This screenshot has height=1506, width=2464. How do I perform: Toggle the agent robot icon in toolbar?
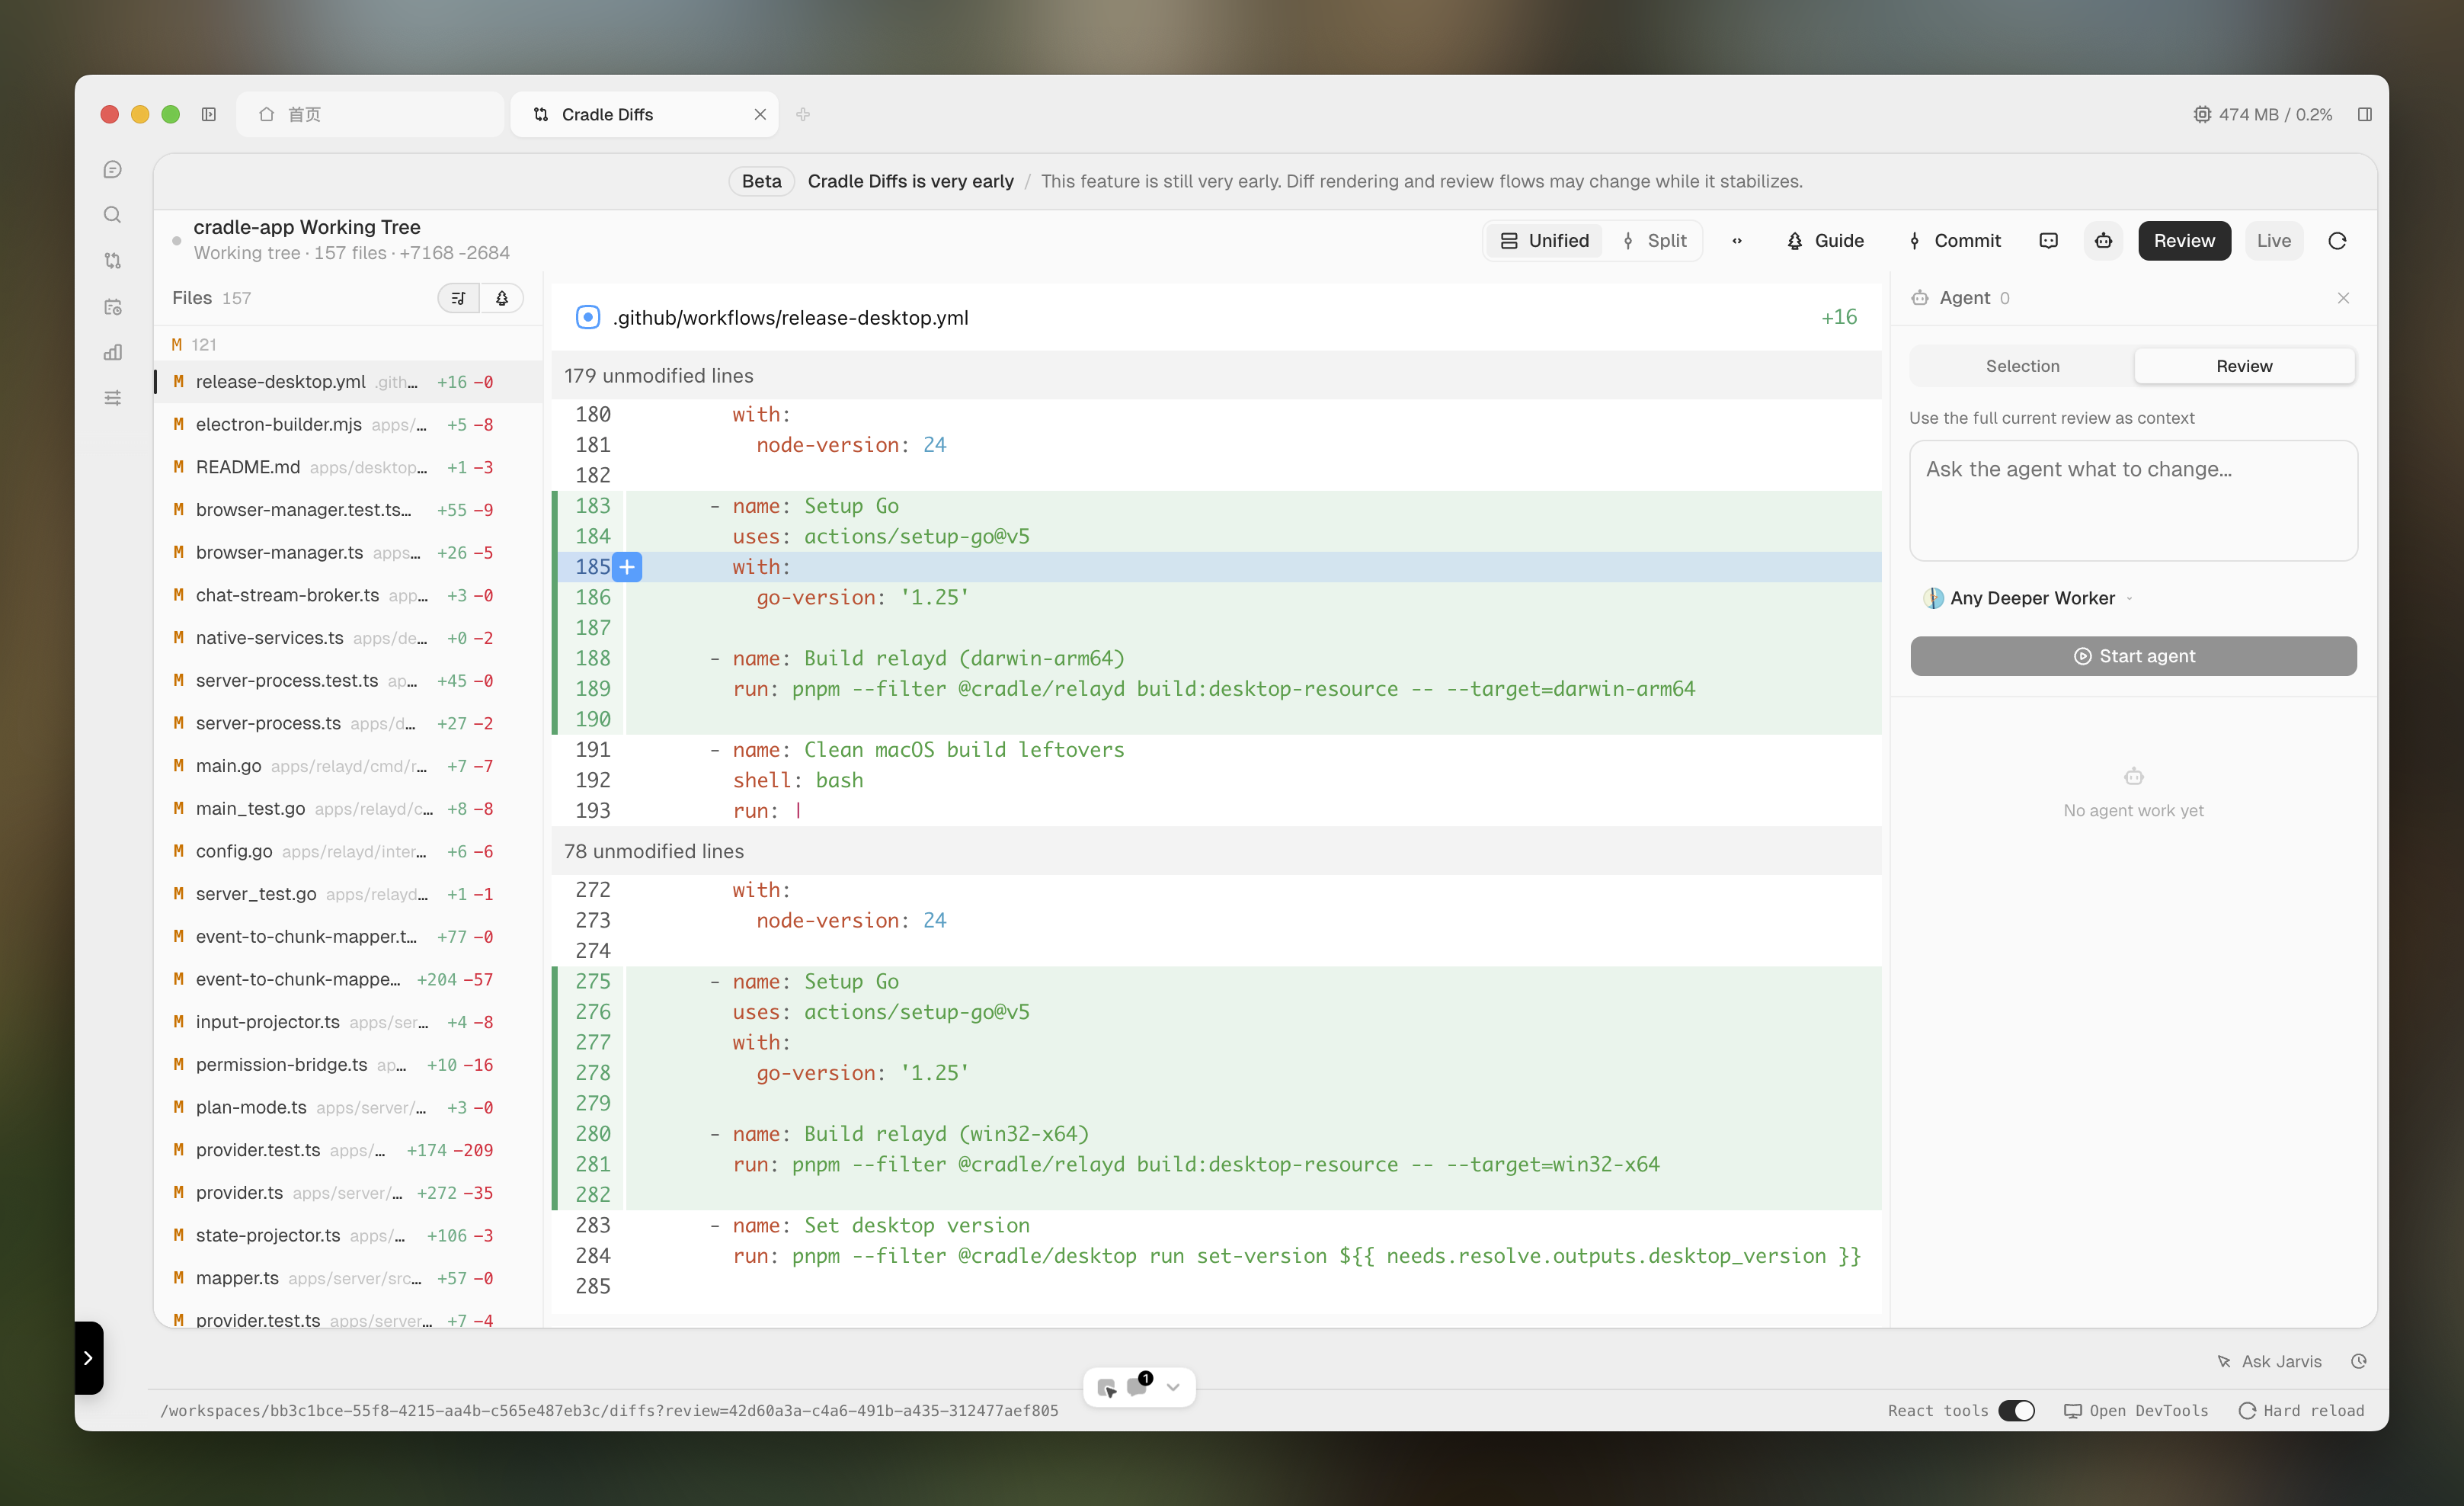click(2104, 241)
